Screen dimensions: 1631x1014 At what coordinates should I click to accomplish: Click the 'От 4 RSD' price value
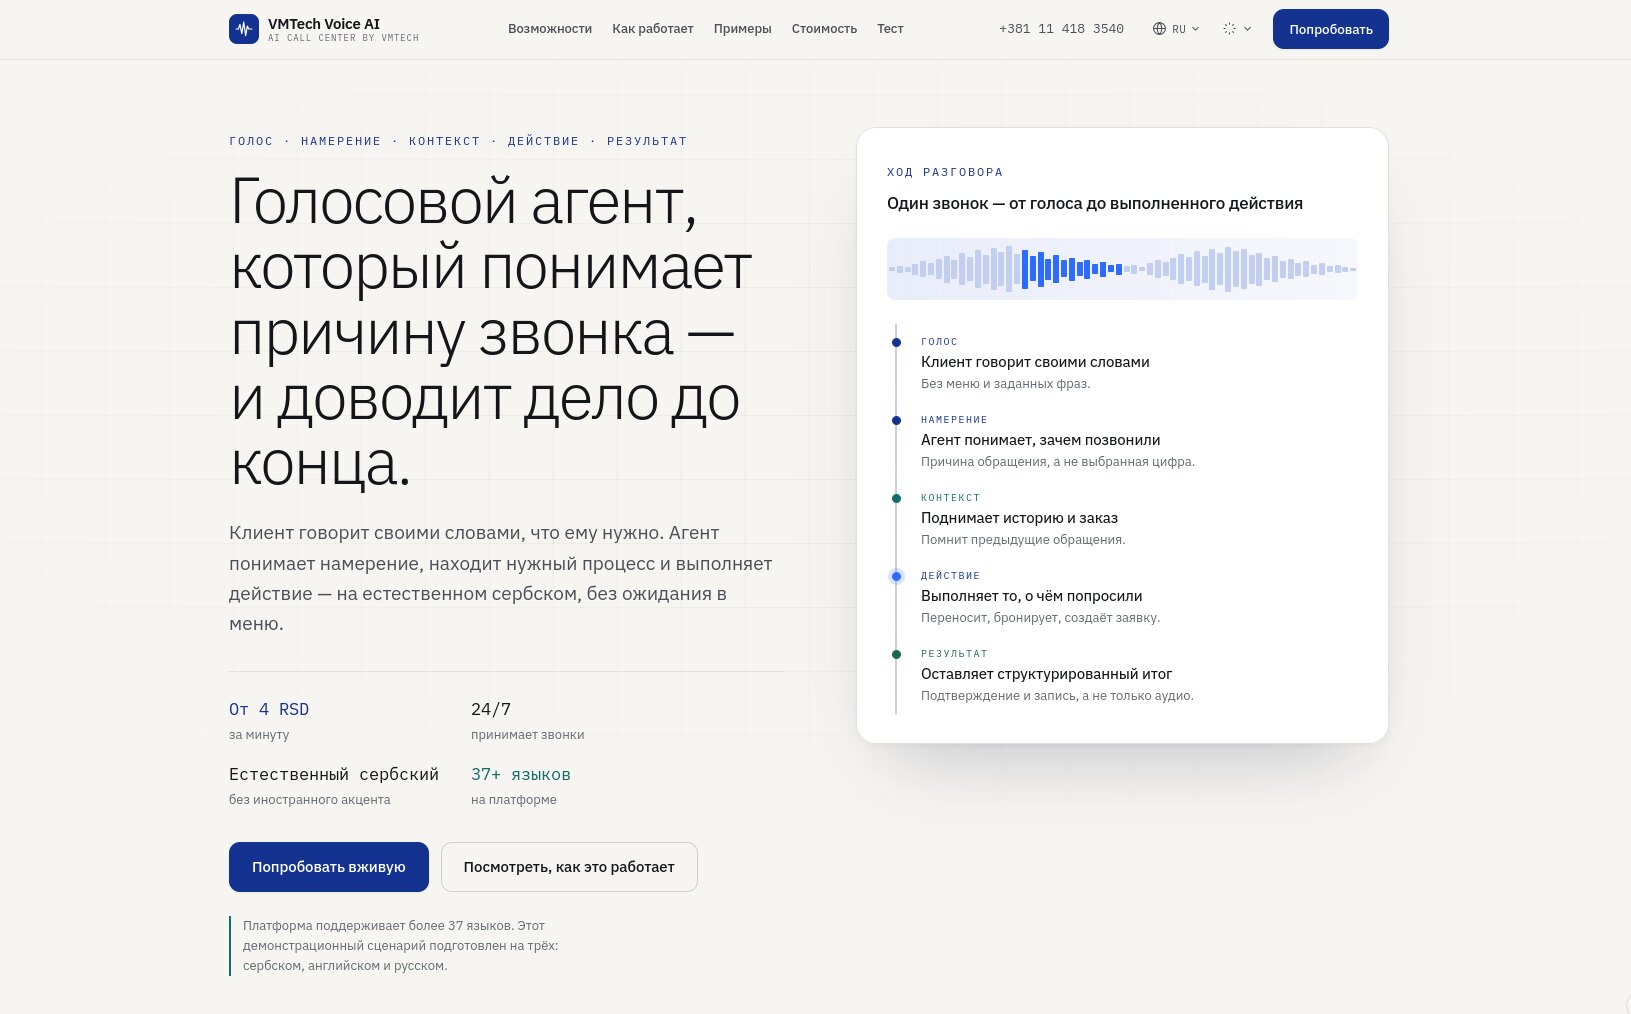pyautogui.click(x=269, y=709)
